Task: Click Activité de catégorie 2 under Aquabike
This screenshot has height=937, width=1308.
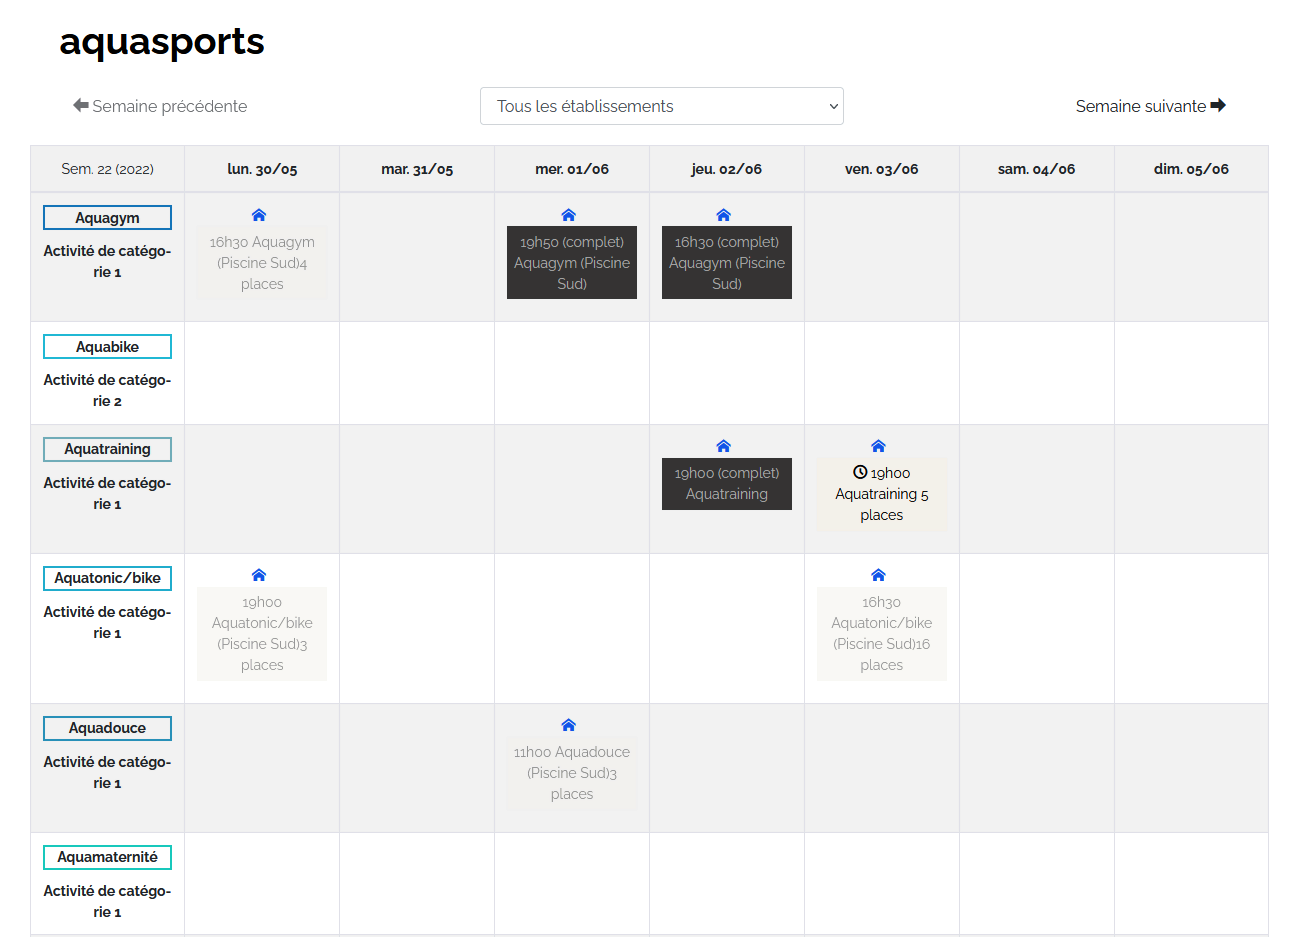Action: tap(108, 390)
